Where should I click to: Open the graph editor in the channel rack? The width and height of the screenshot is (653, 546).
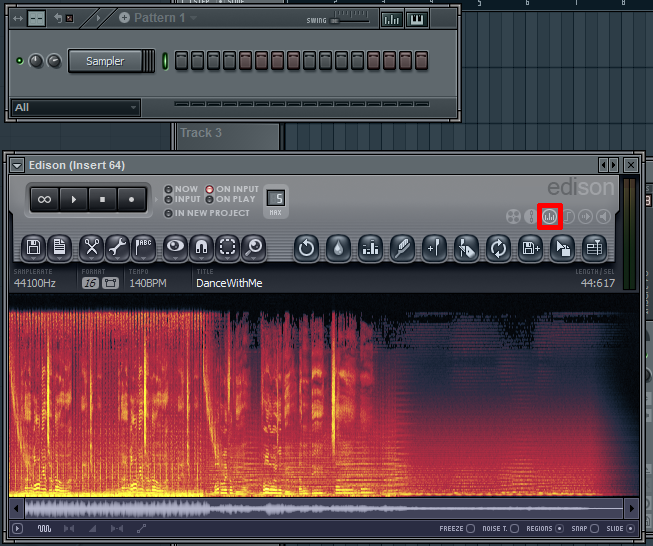point(391,20)
